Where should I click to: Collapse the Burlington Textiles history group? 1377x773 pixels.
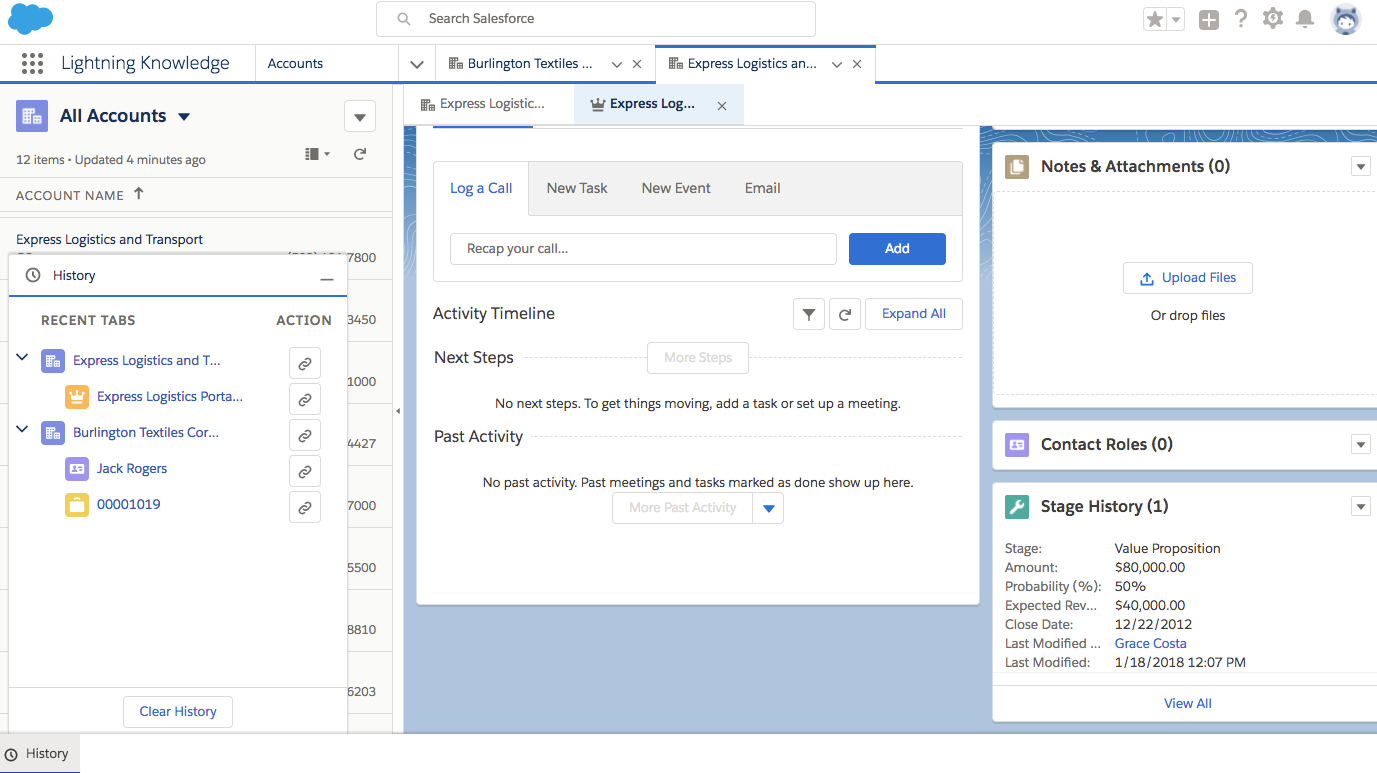point(23,430)
